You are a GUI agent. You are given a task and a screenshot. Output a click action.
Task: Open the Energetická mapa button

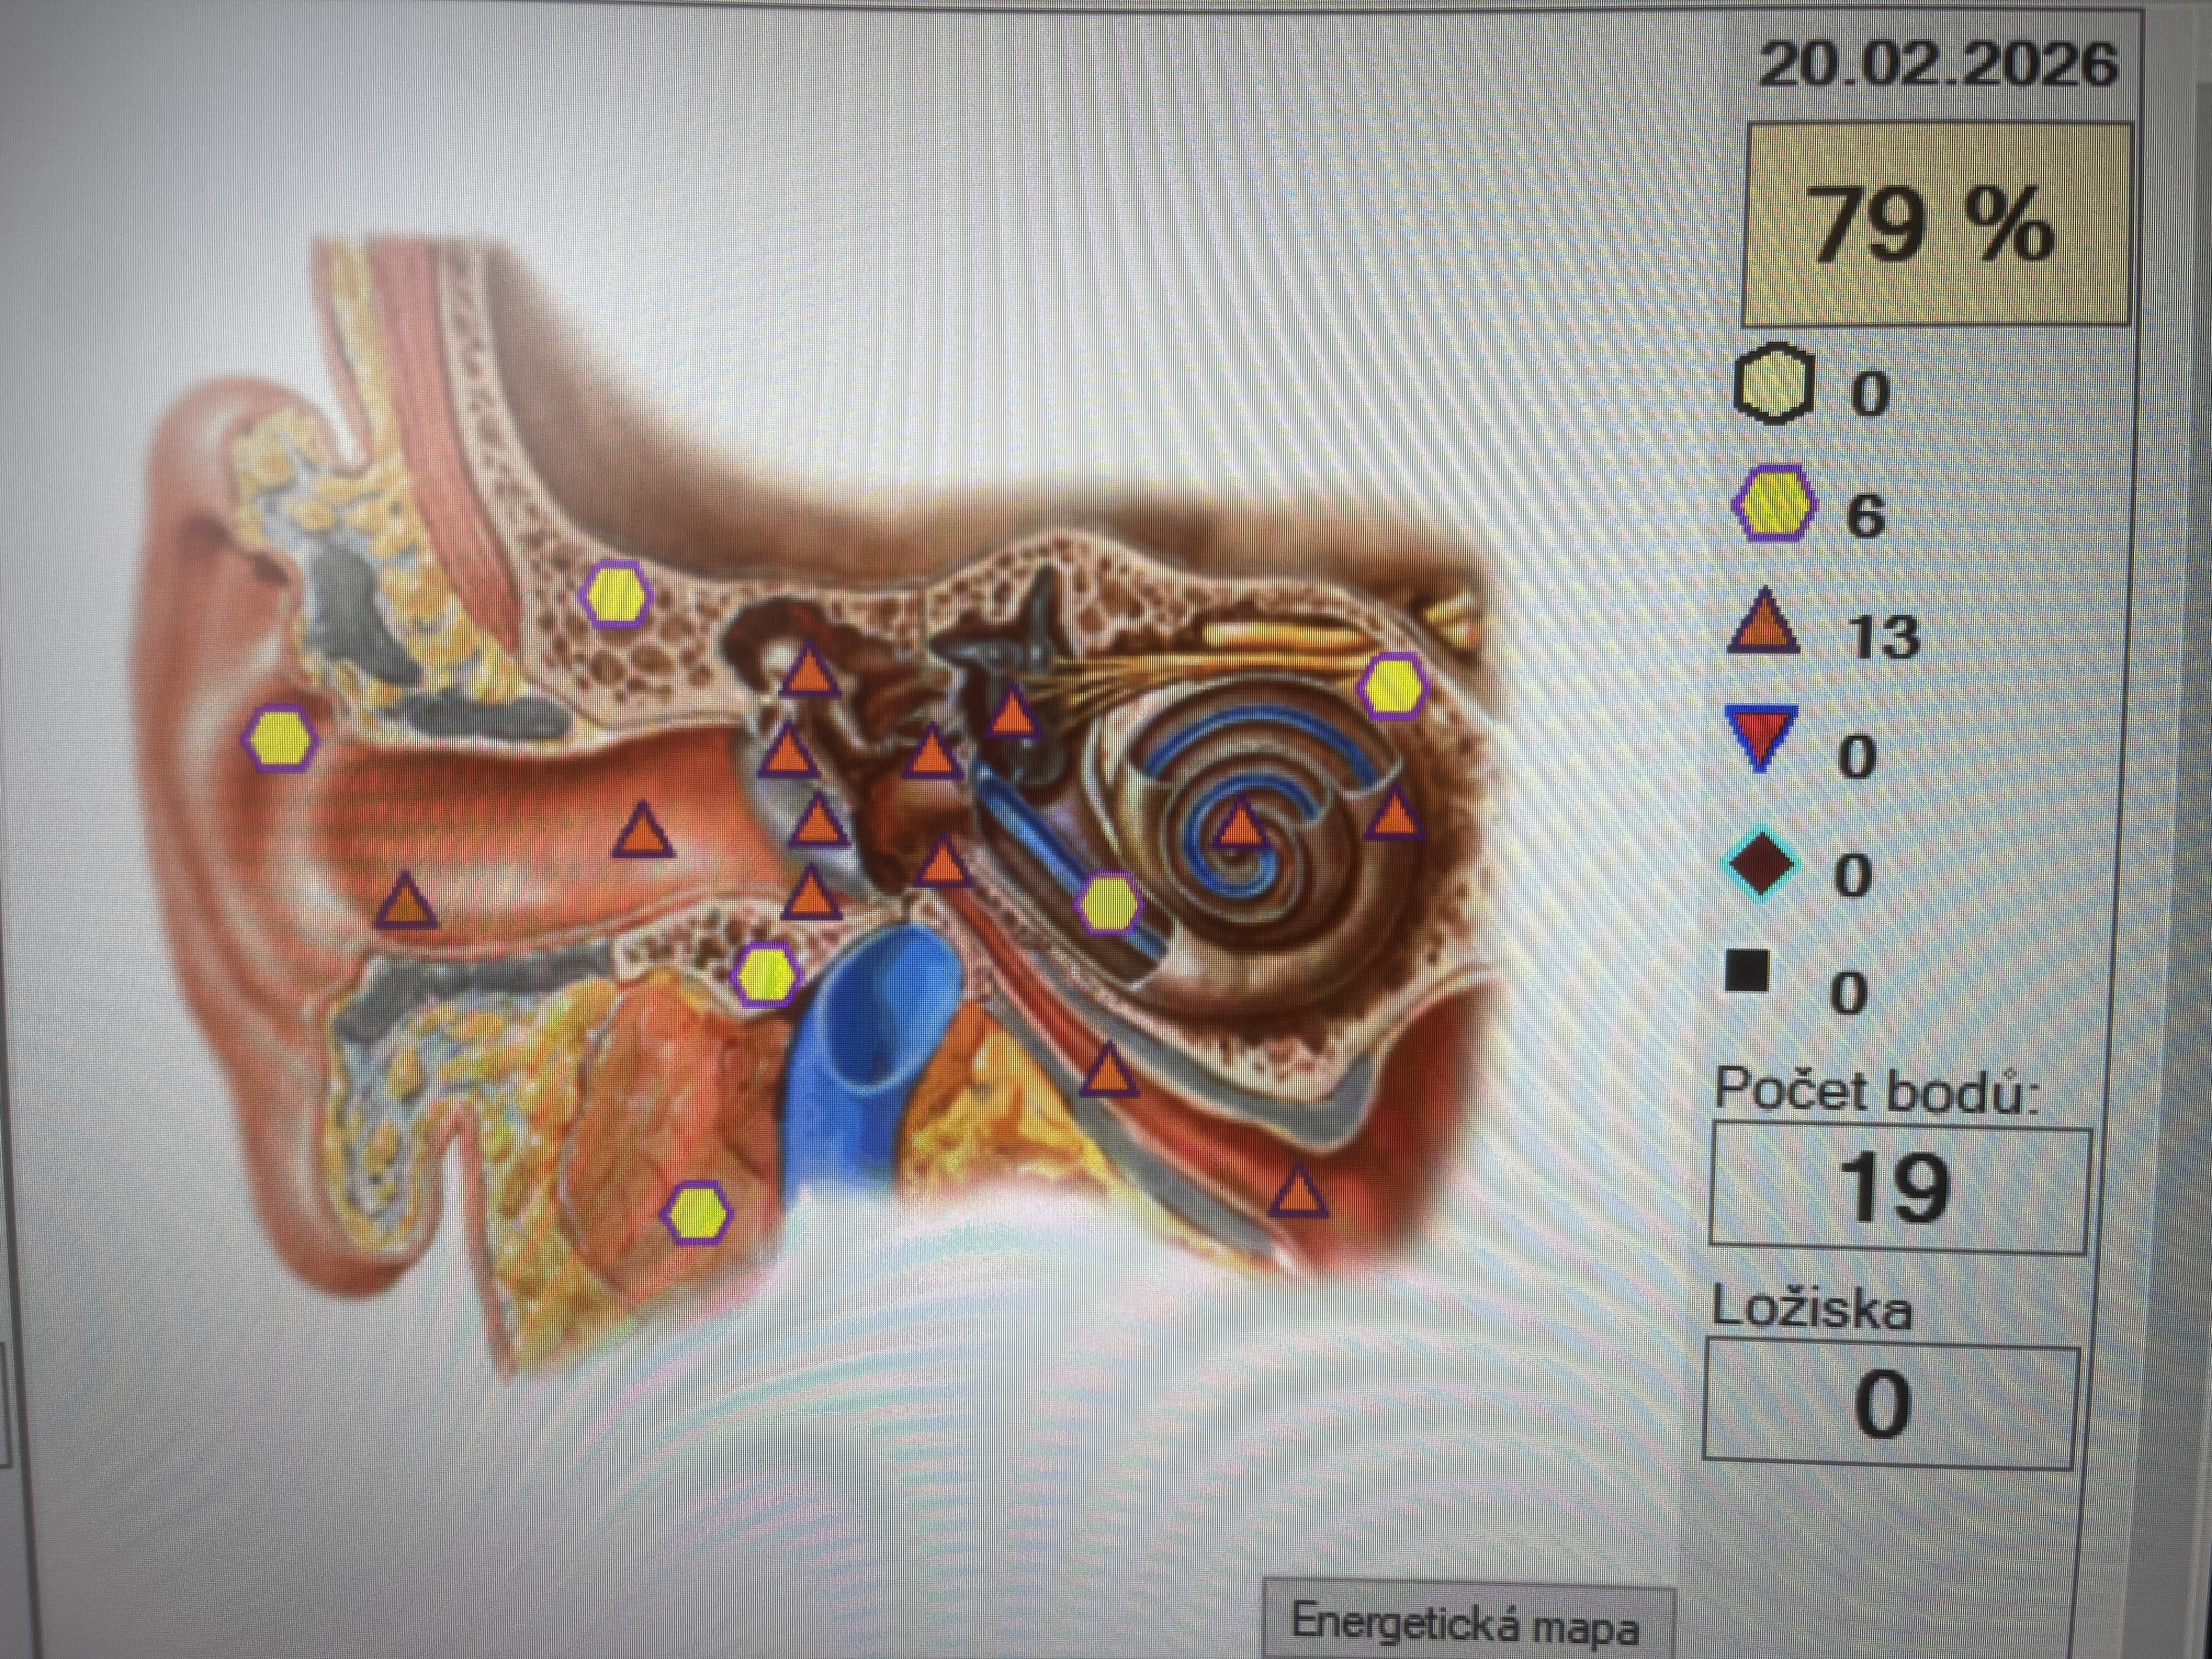1466,1622
